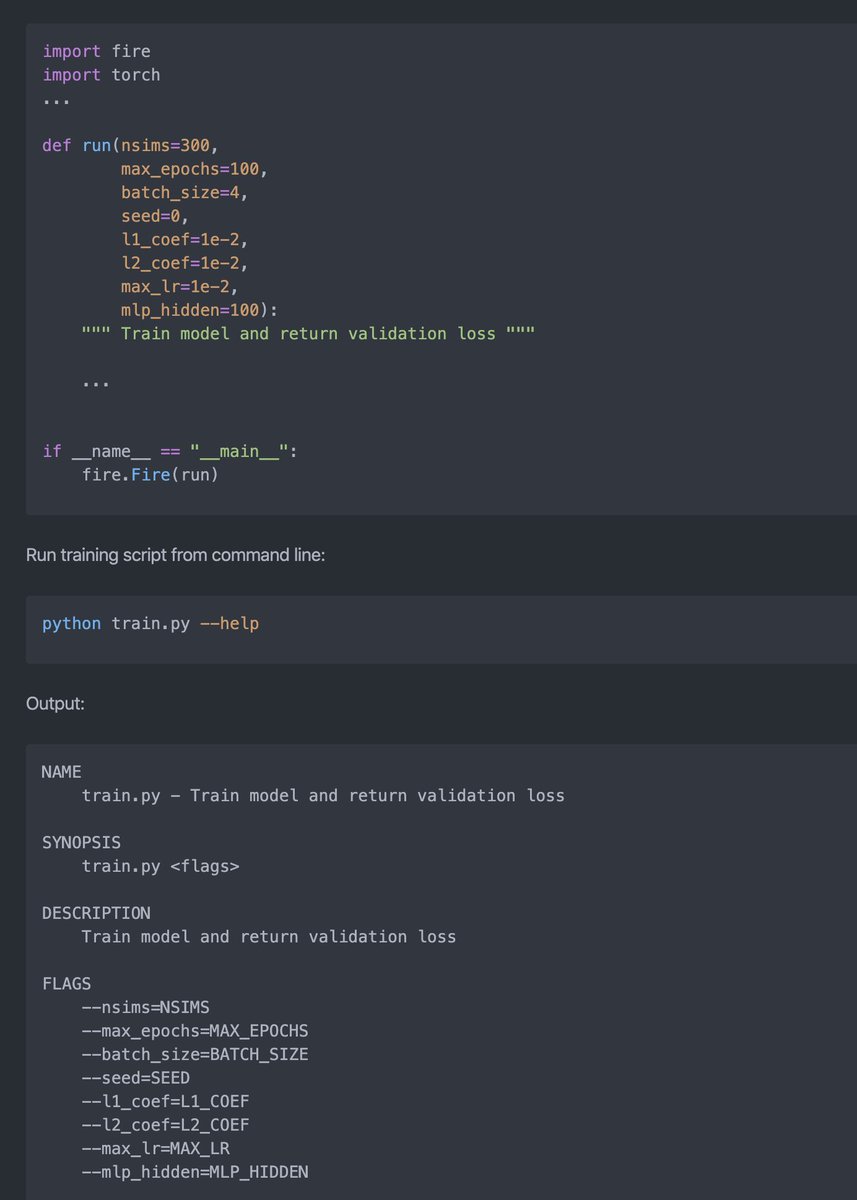Click the 'SYNOPSIS' heading
This screenshot has height=1200, width=857.
(x=81, y=843)
